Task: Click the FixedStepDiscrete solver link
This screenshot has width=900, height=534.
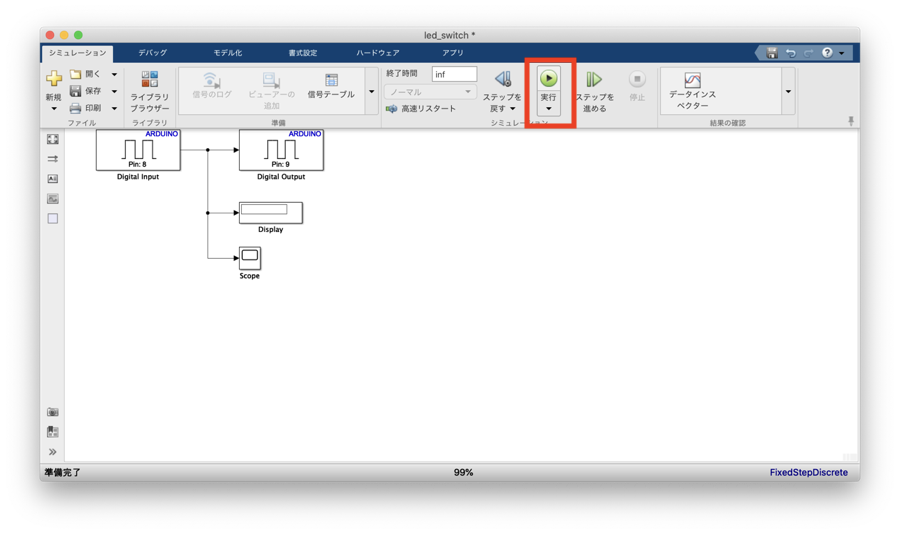Action: point(808,473)
